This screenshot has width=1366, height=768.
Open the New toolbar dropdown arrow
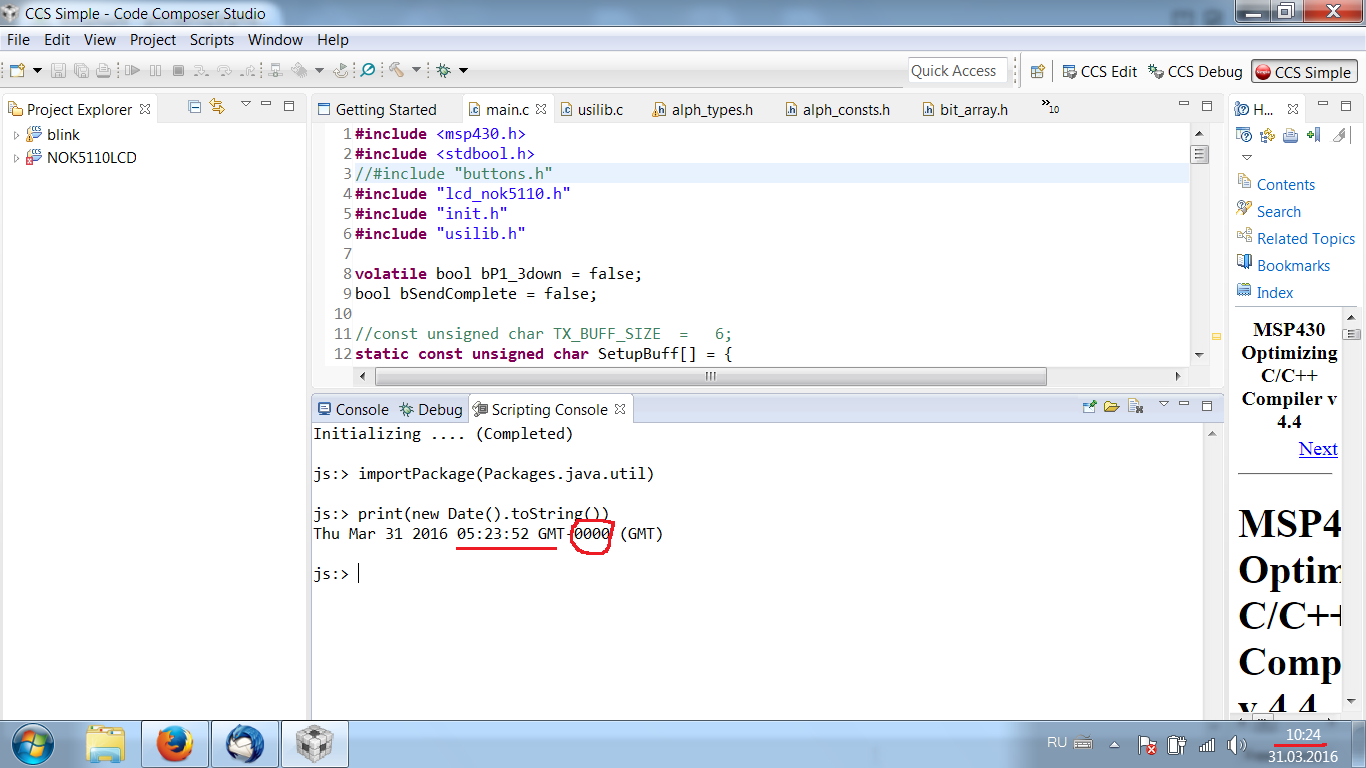pyautogui.click(x=36, y=71)
